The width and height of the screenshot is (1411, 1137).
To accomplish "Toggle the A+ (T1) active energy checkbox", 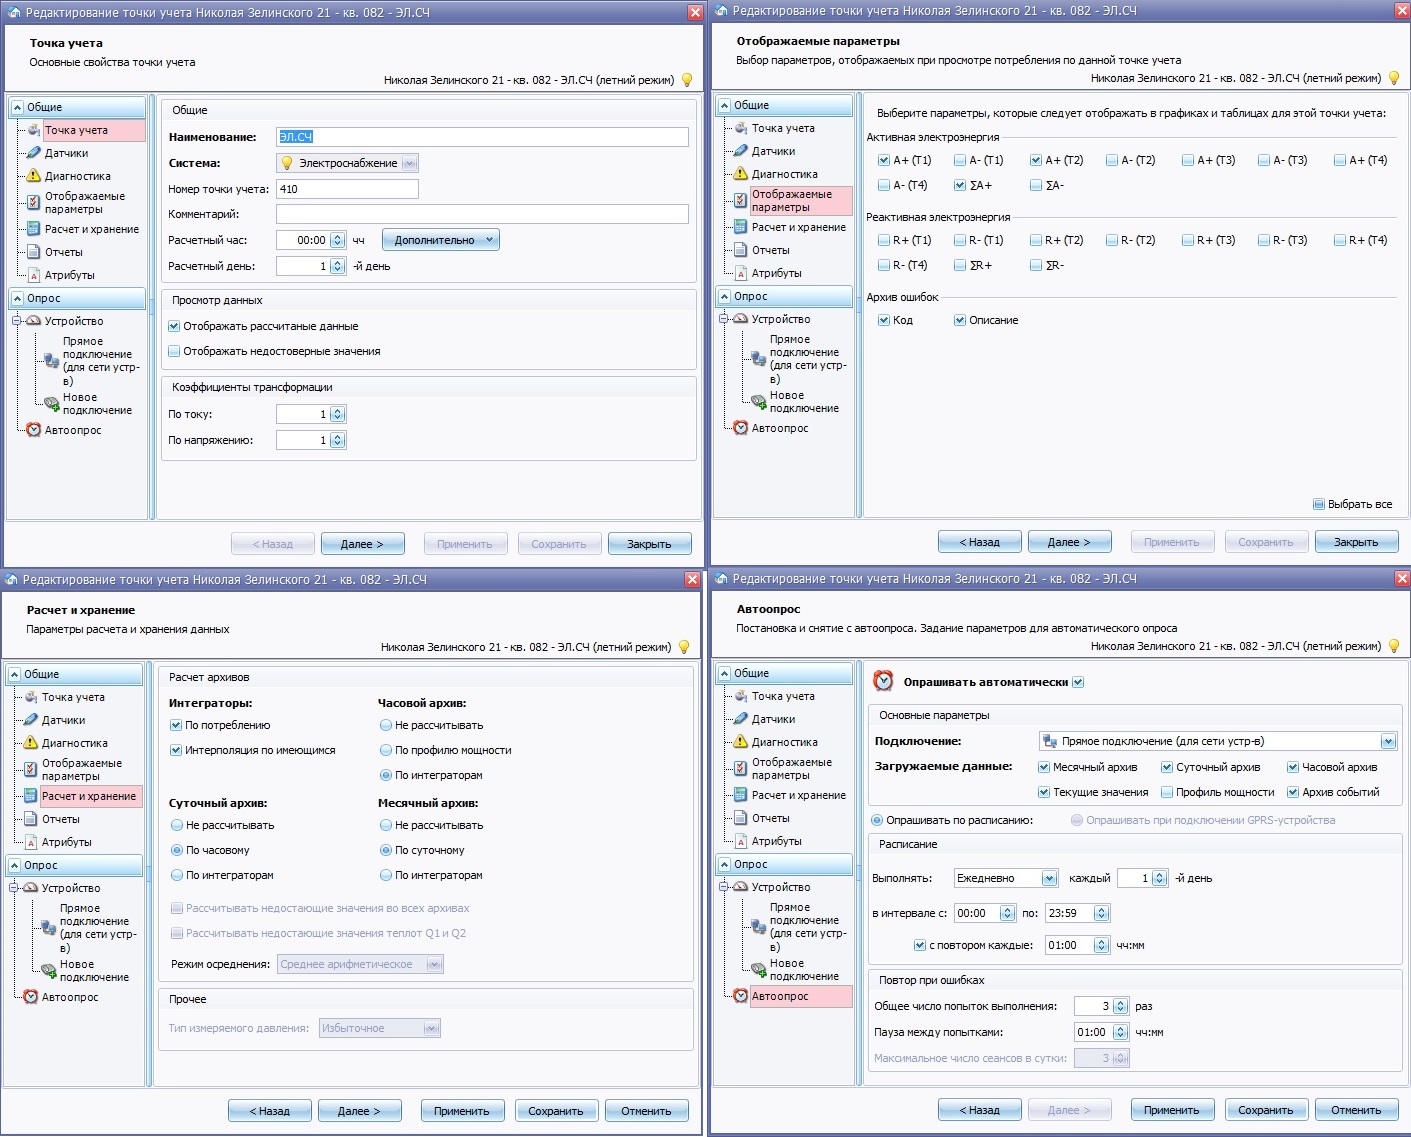I will (883, 160).
